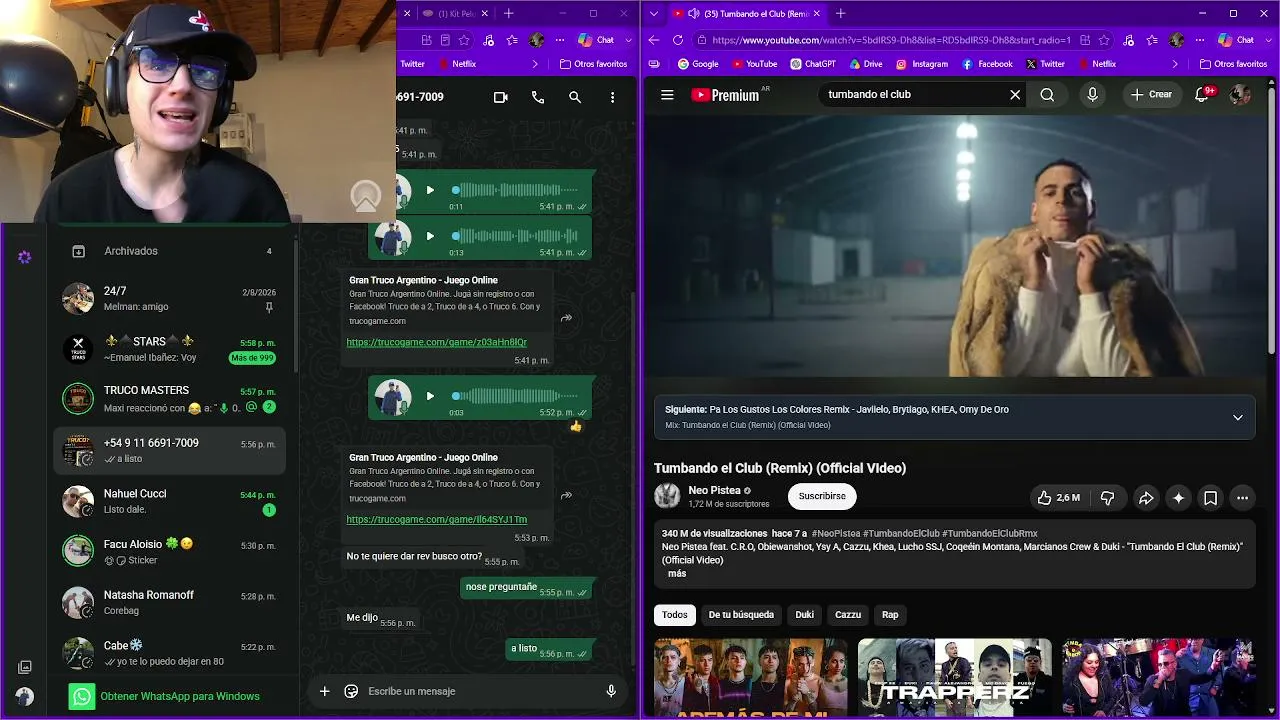Submit the YouTube search with magnifier button
The image size is (1280, 720).
(x=1047, y=95)
